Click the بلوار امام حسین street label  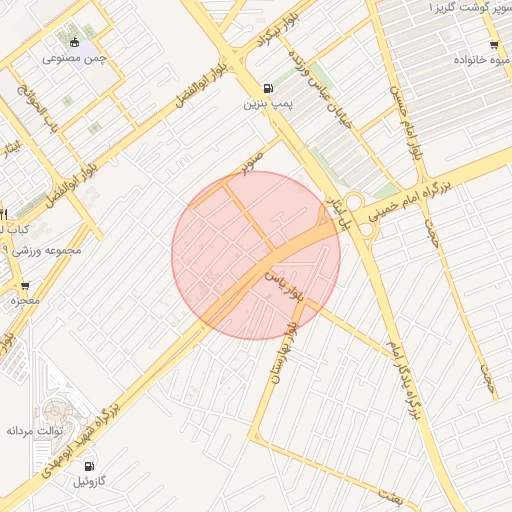click(x=406, y=123)
